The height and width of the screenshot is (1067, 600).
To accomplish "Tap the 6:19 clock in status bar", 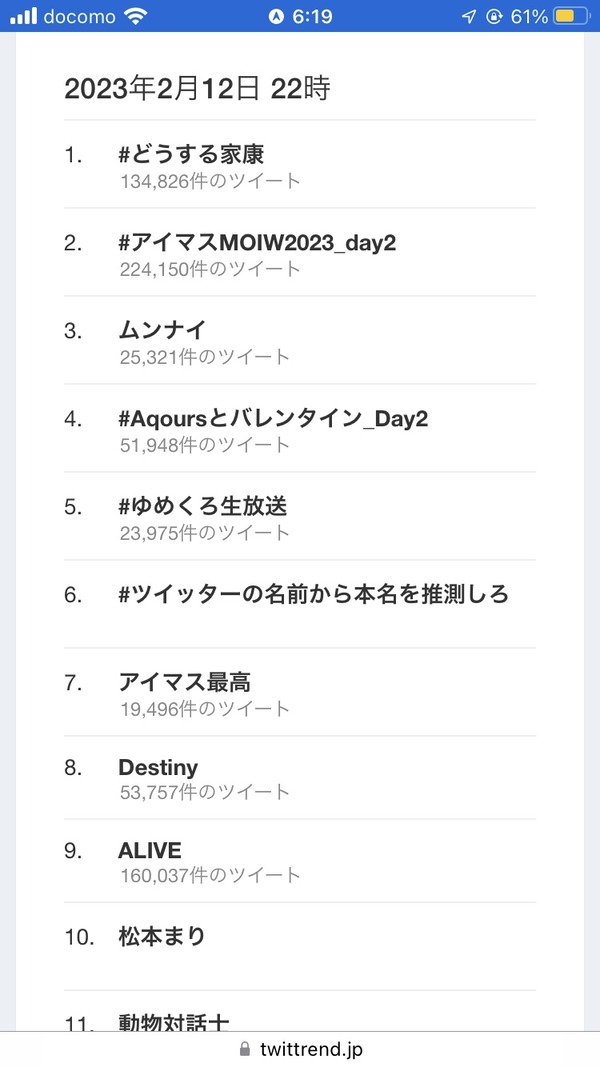I will (x=312, y=16).
